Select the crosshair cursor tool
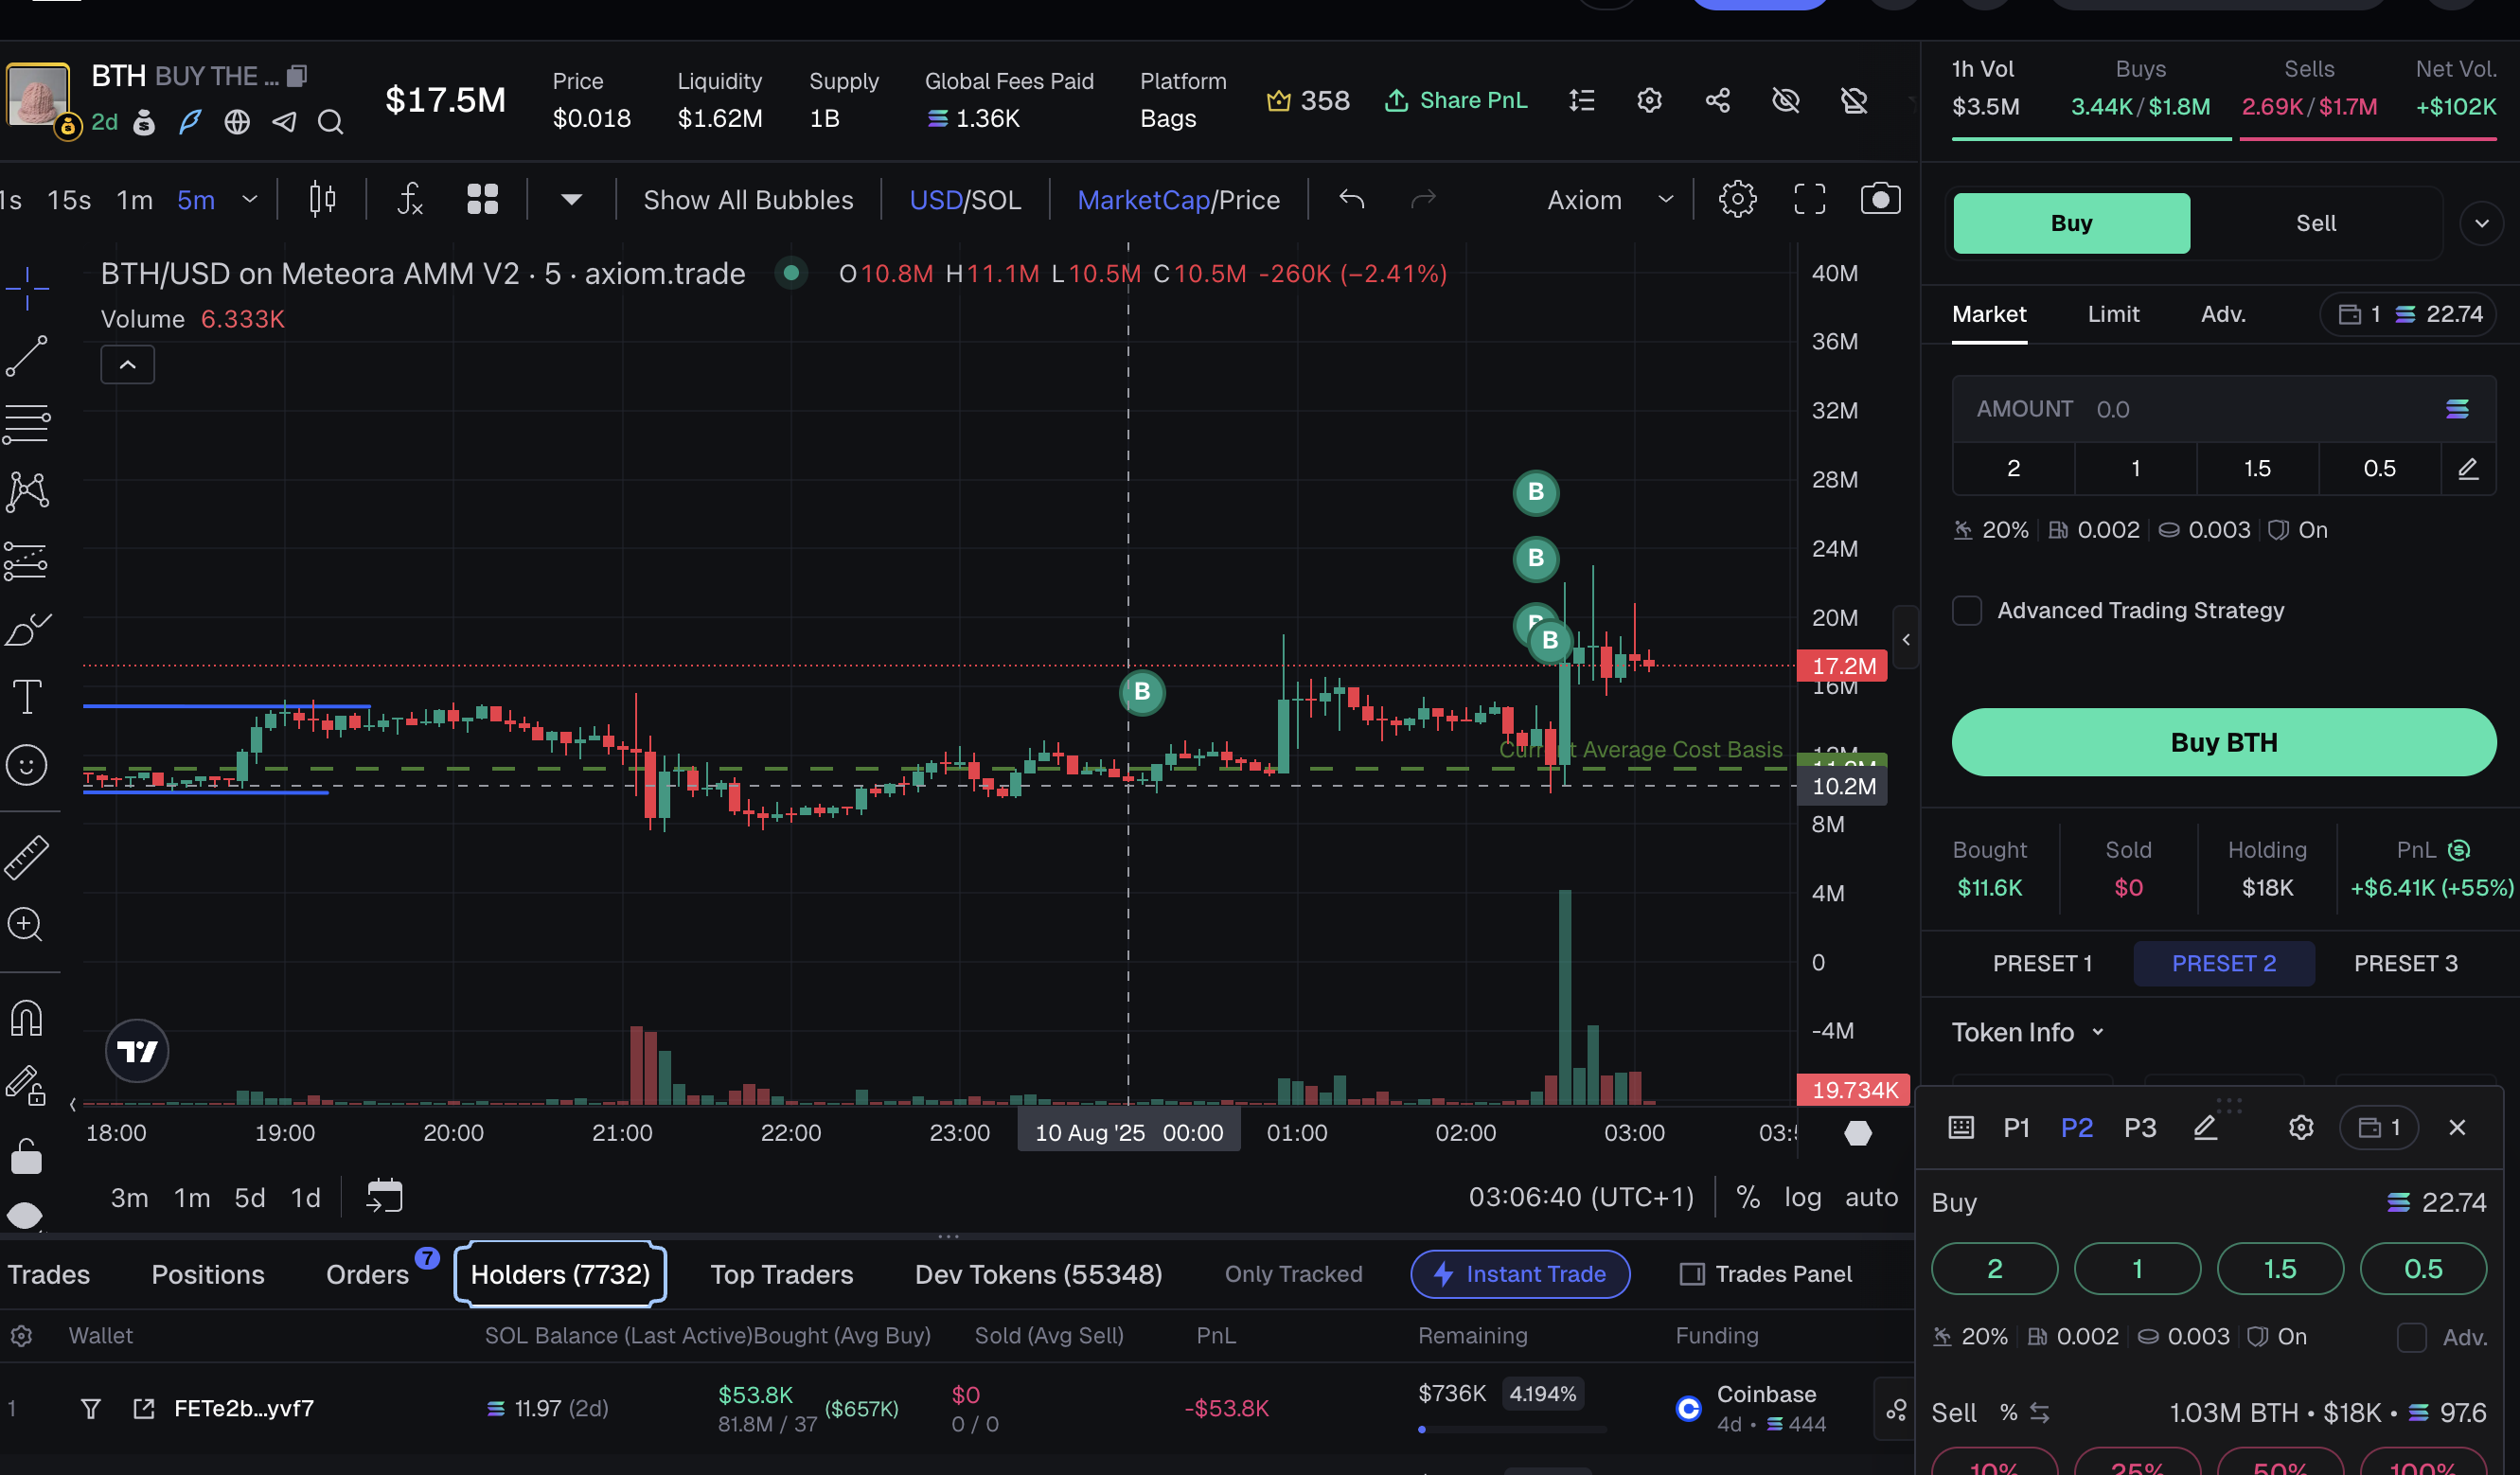The width and height of the screenshot is (2520, 1475). pyautogui.click(x=27, y=288)
